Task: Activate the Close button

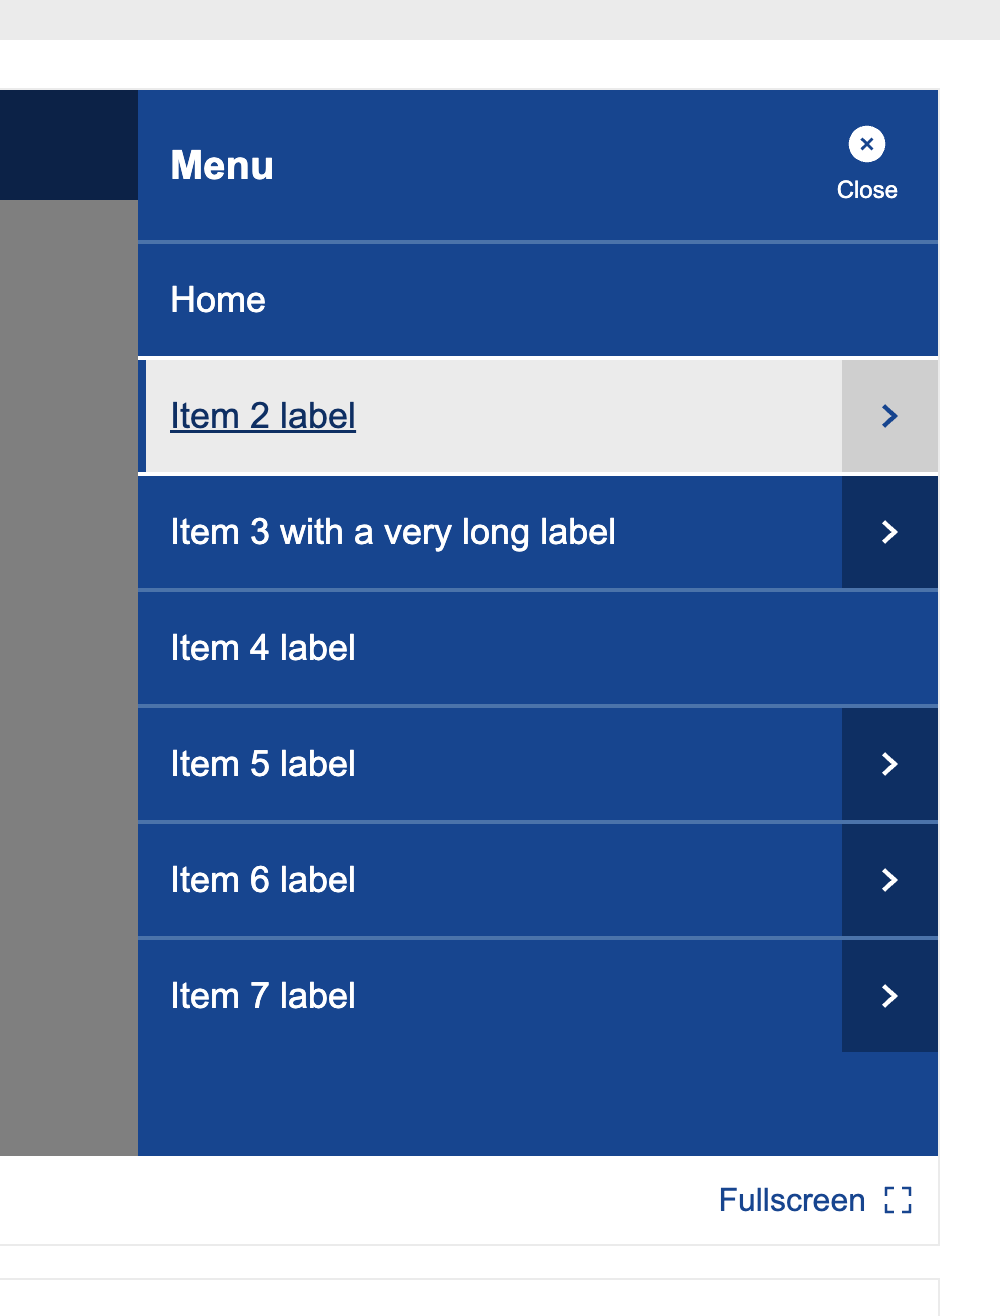Action: tap(866, 165)
